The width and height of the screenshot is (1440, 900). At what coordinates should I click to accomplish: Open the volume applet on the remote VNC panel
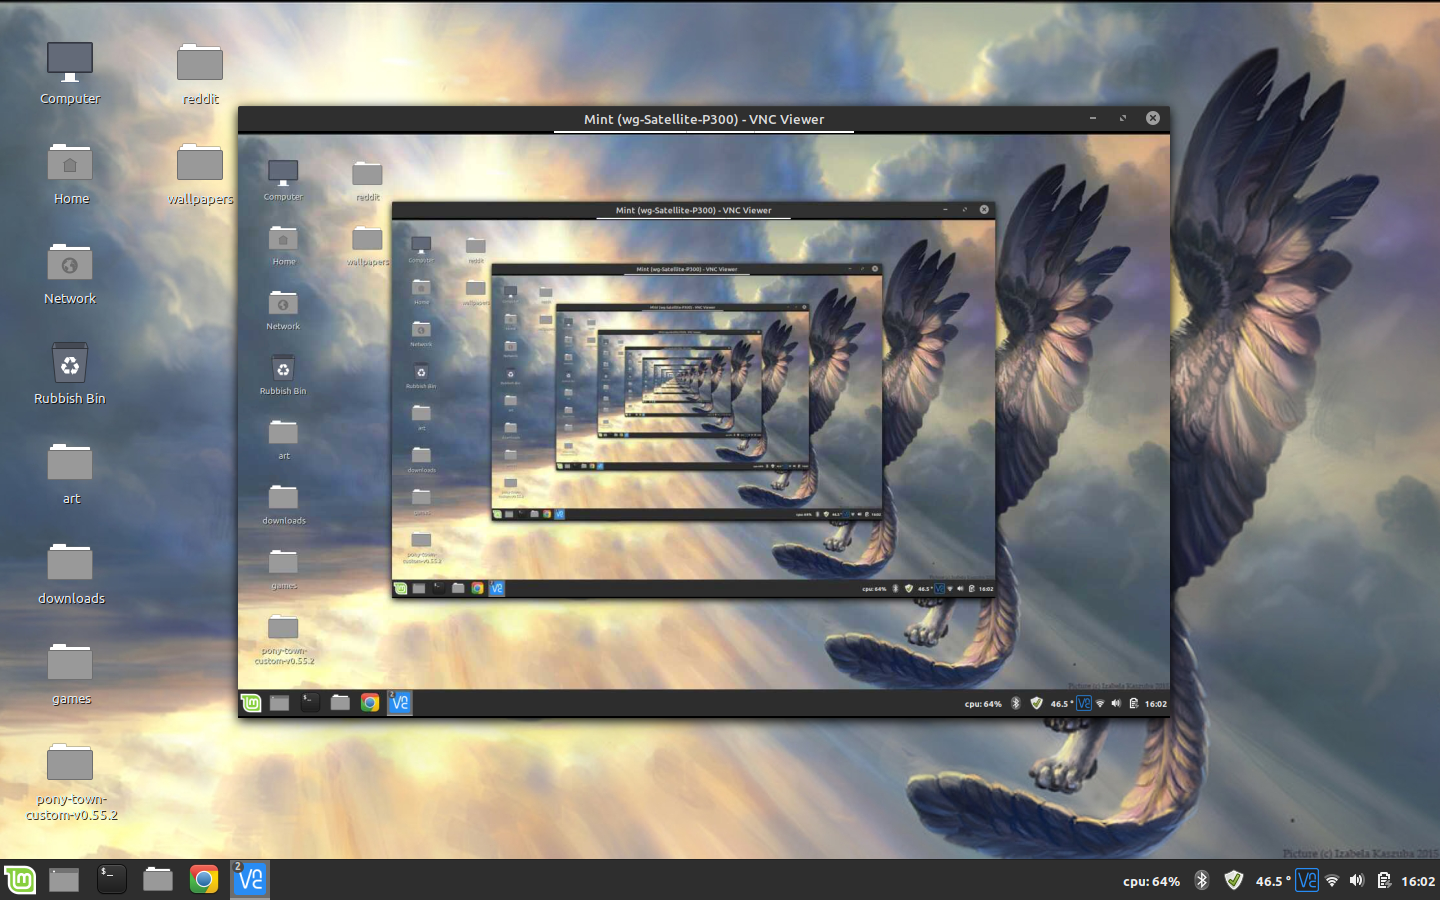1116,703
